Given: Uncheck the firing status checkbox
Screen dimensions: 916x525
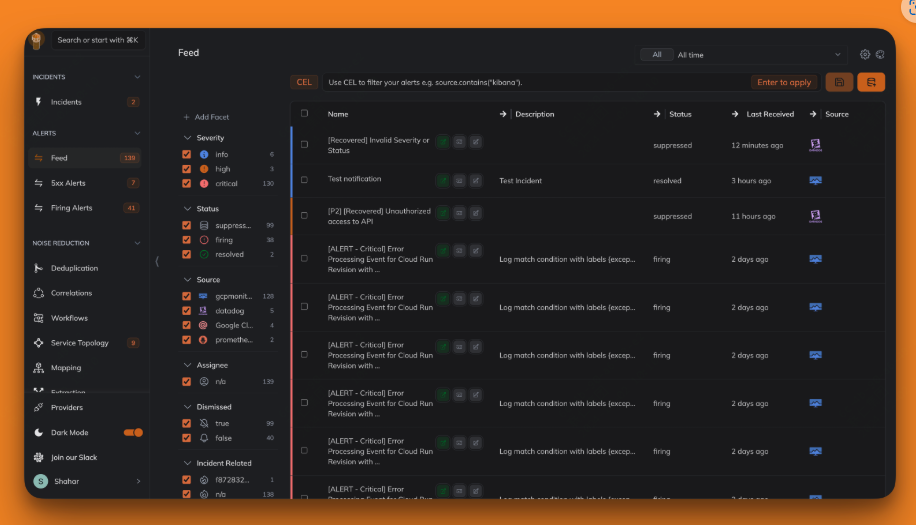Looking at the screenshot, I should 186,240.
